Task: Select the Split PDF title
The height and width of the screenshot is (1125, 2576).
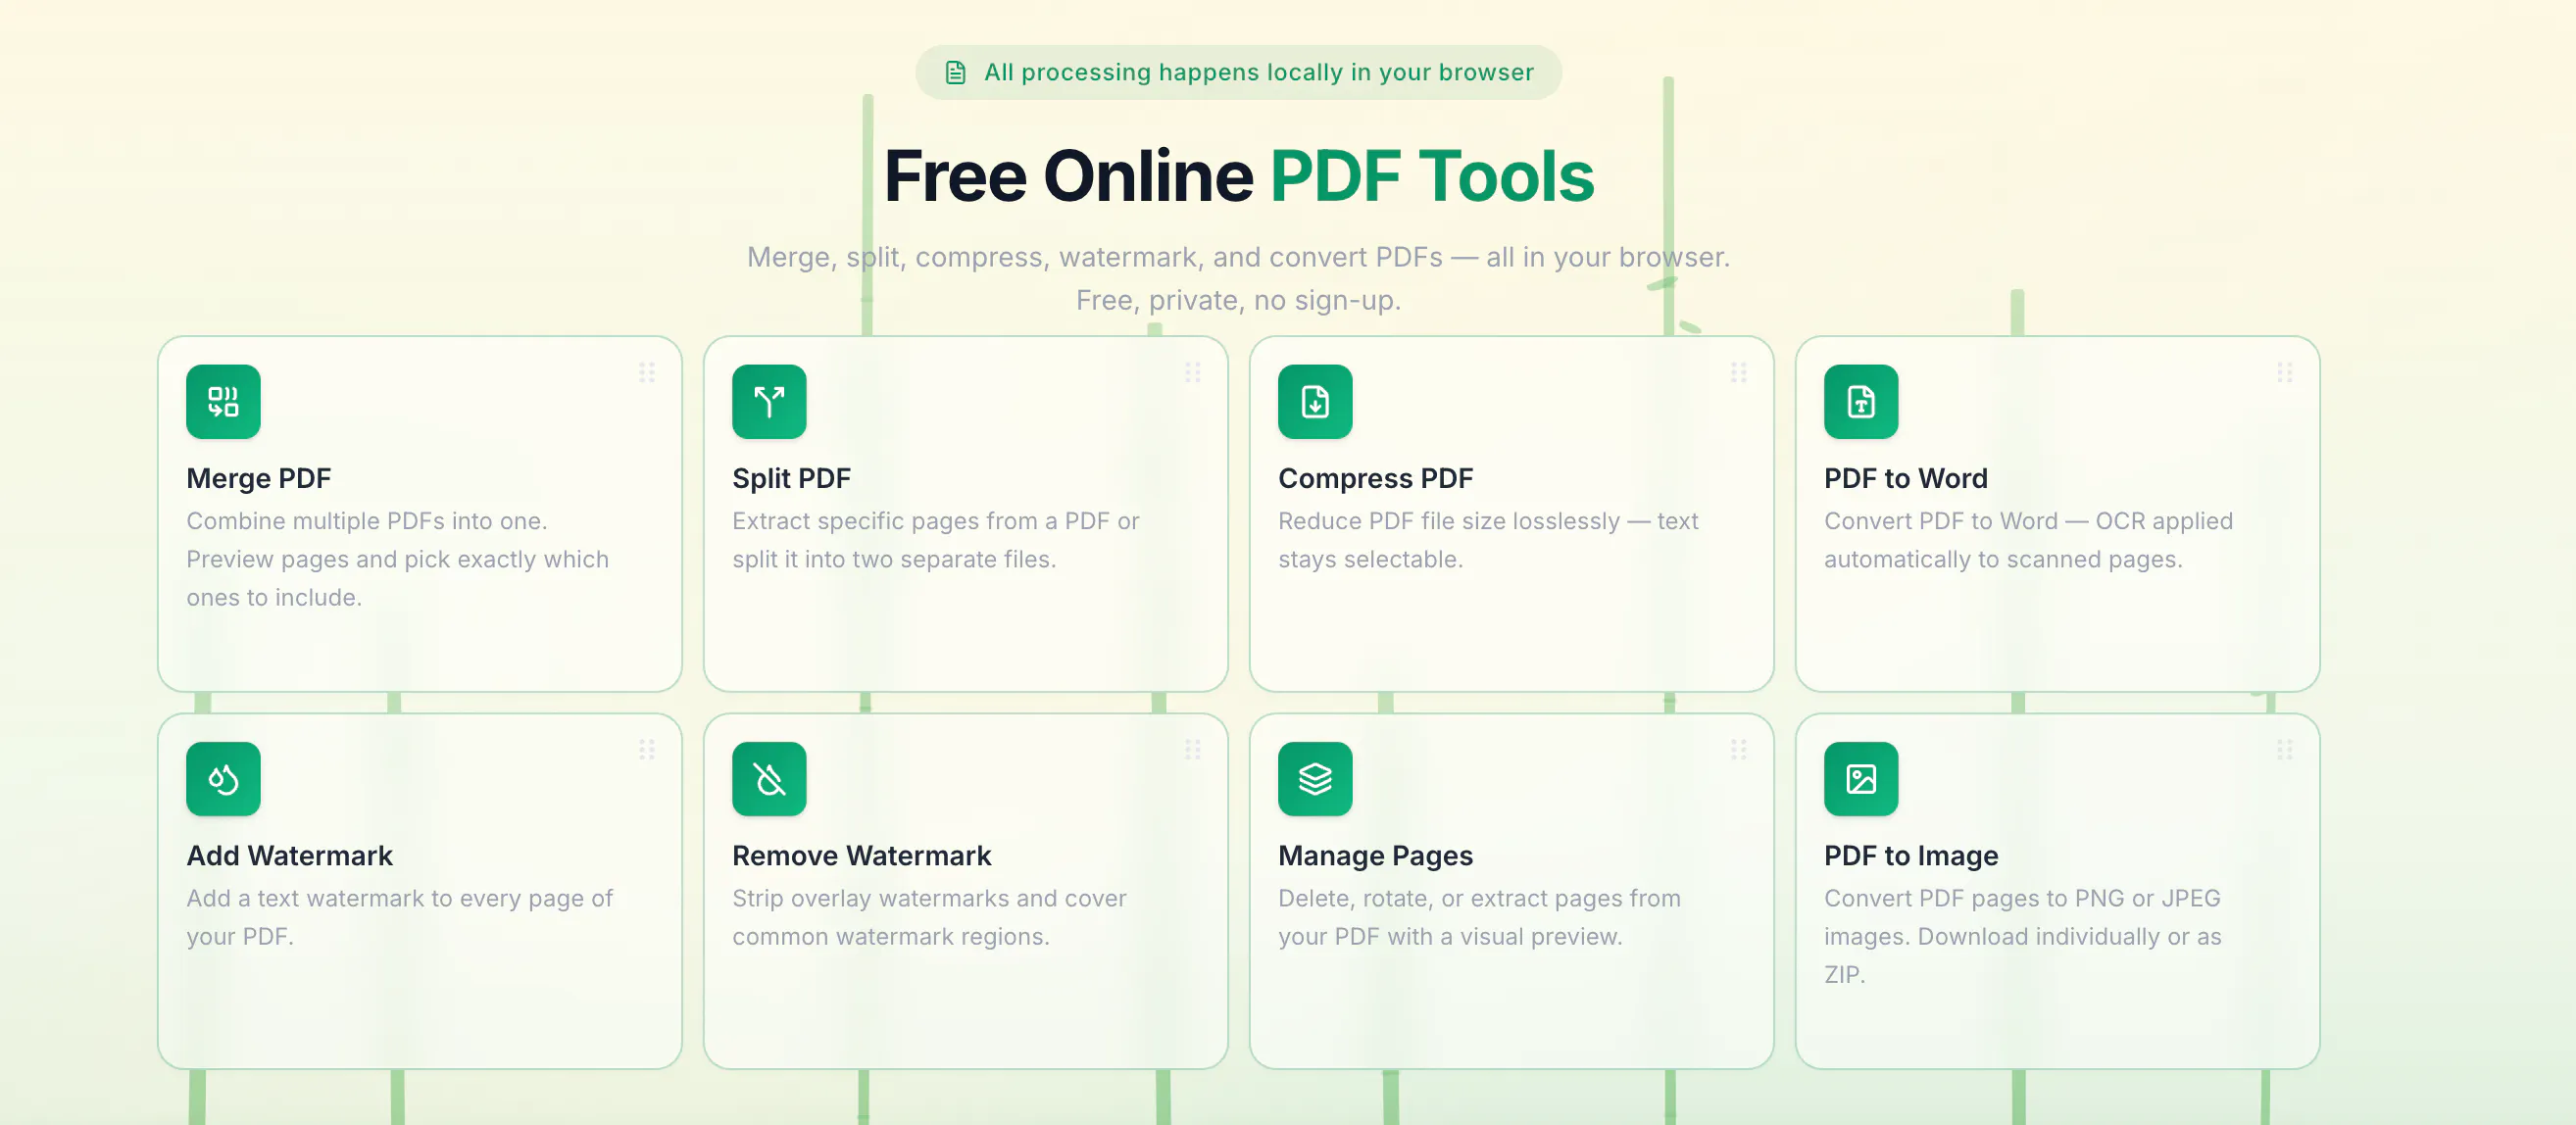Action: (x=791, y=479)
